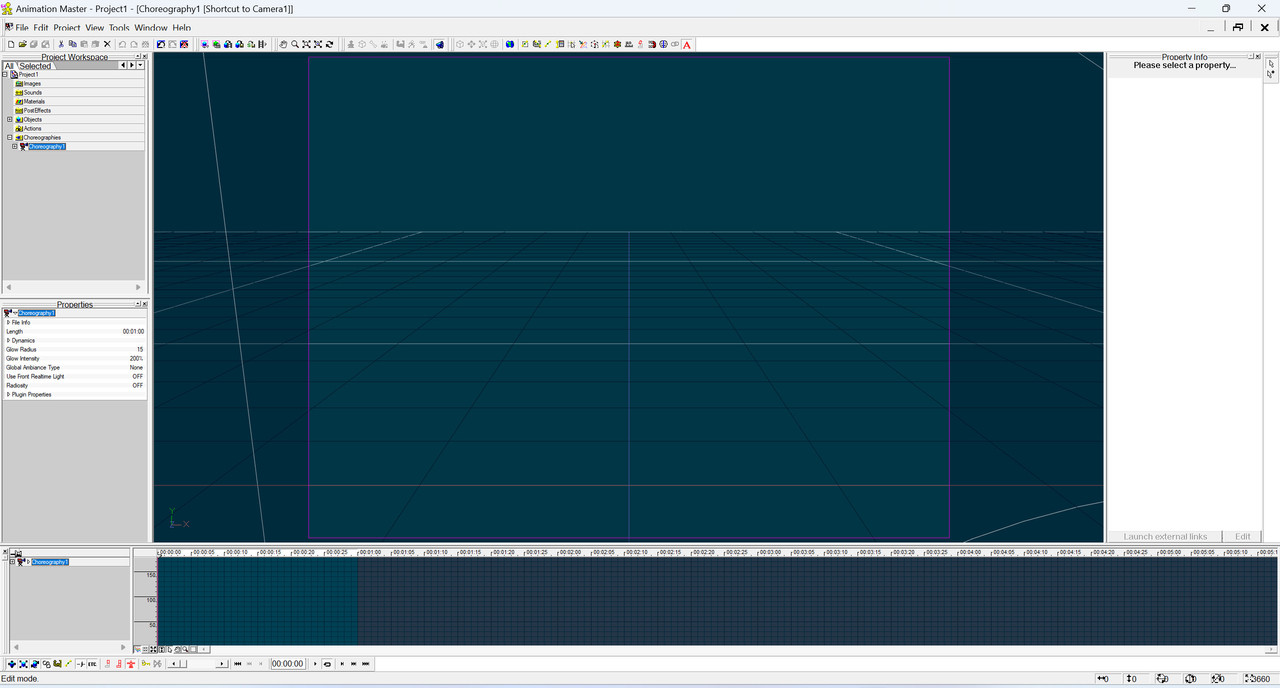Click the New document toolbar icon
Image resolution: width=1280 pixels, height=688 pixels.
[x=11, y=44]
